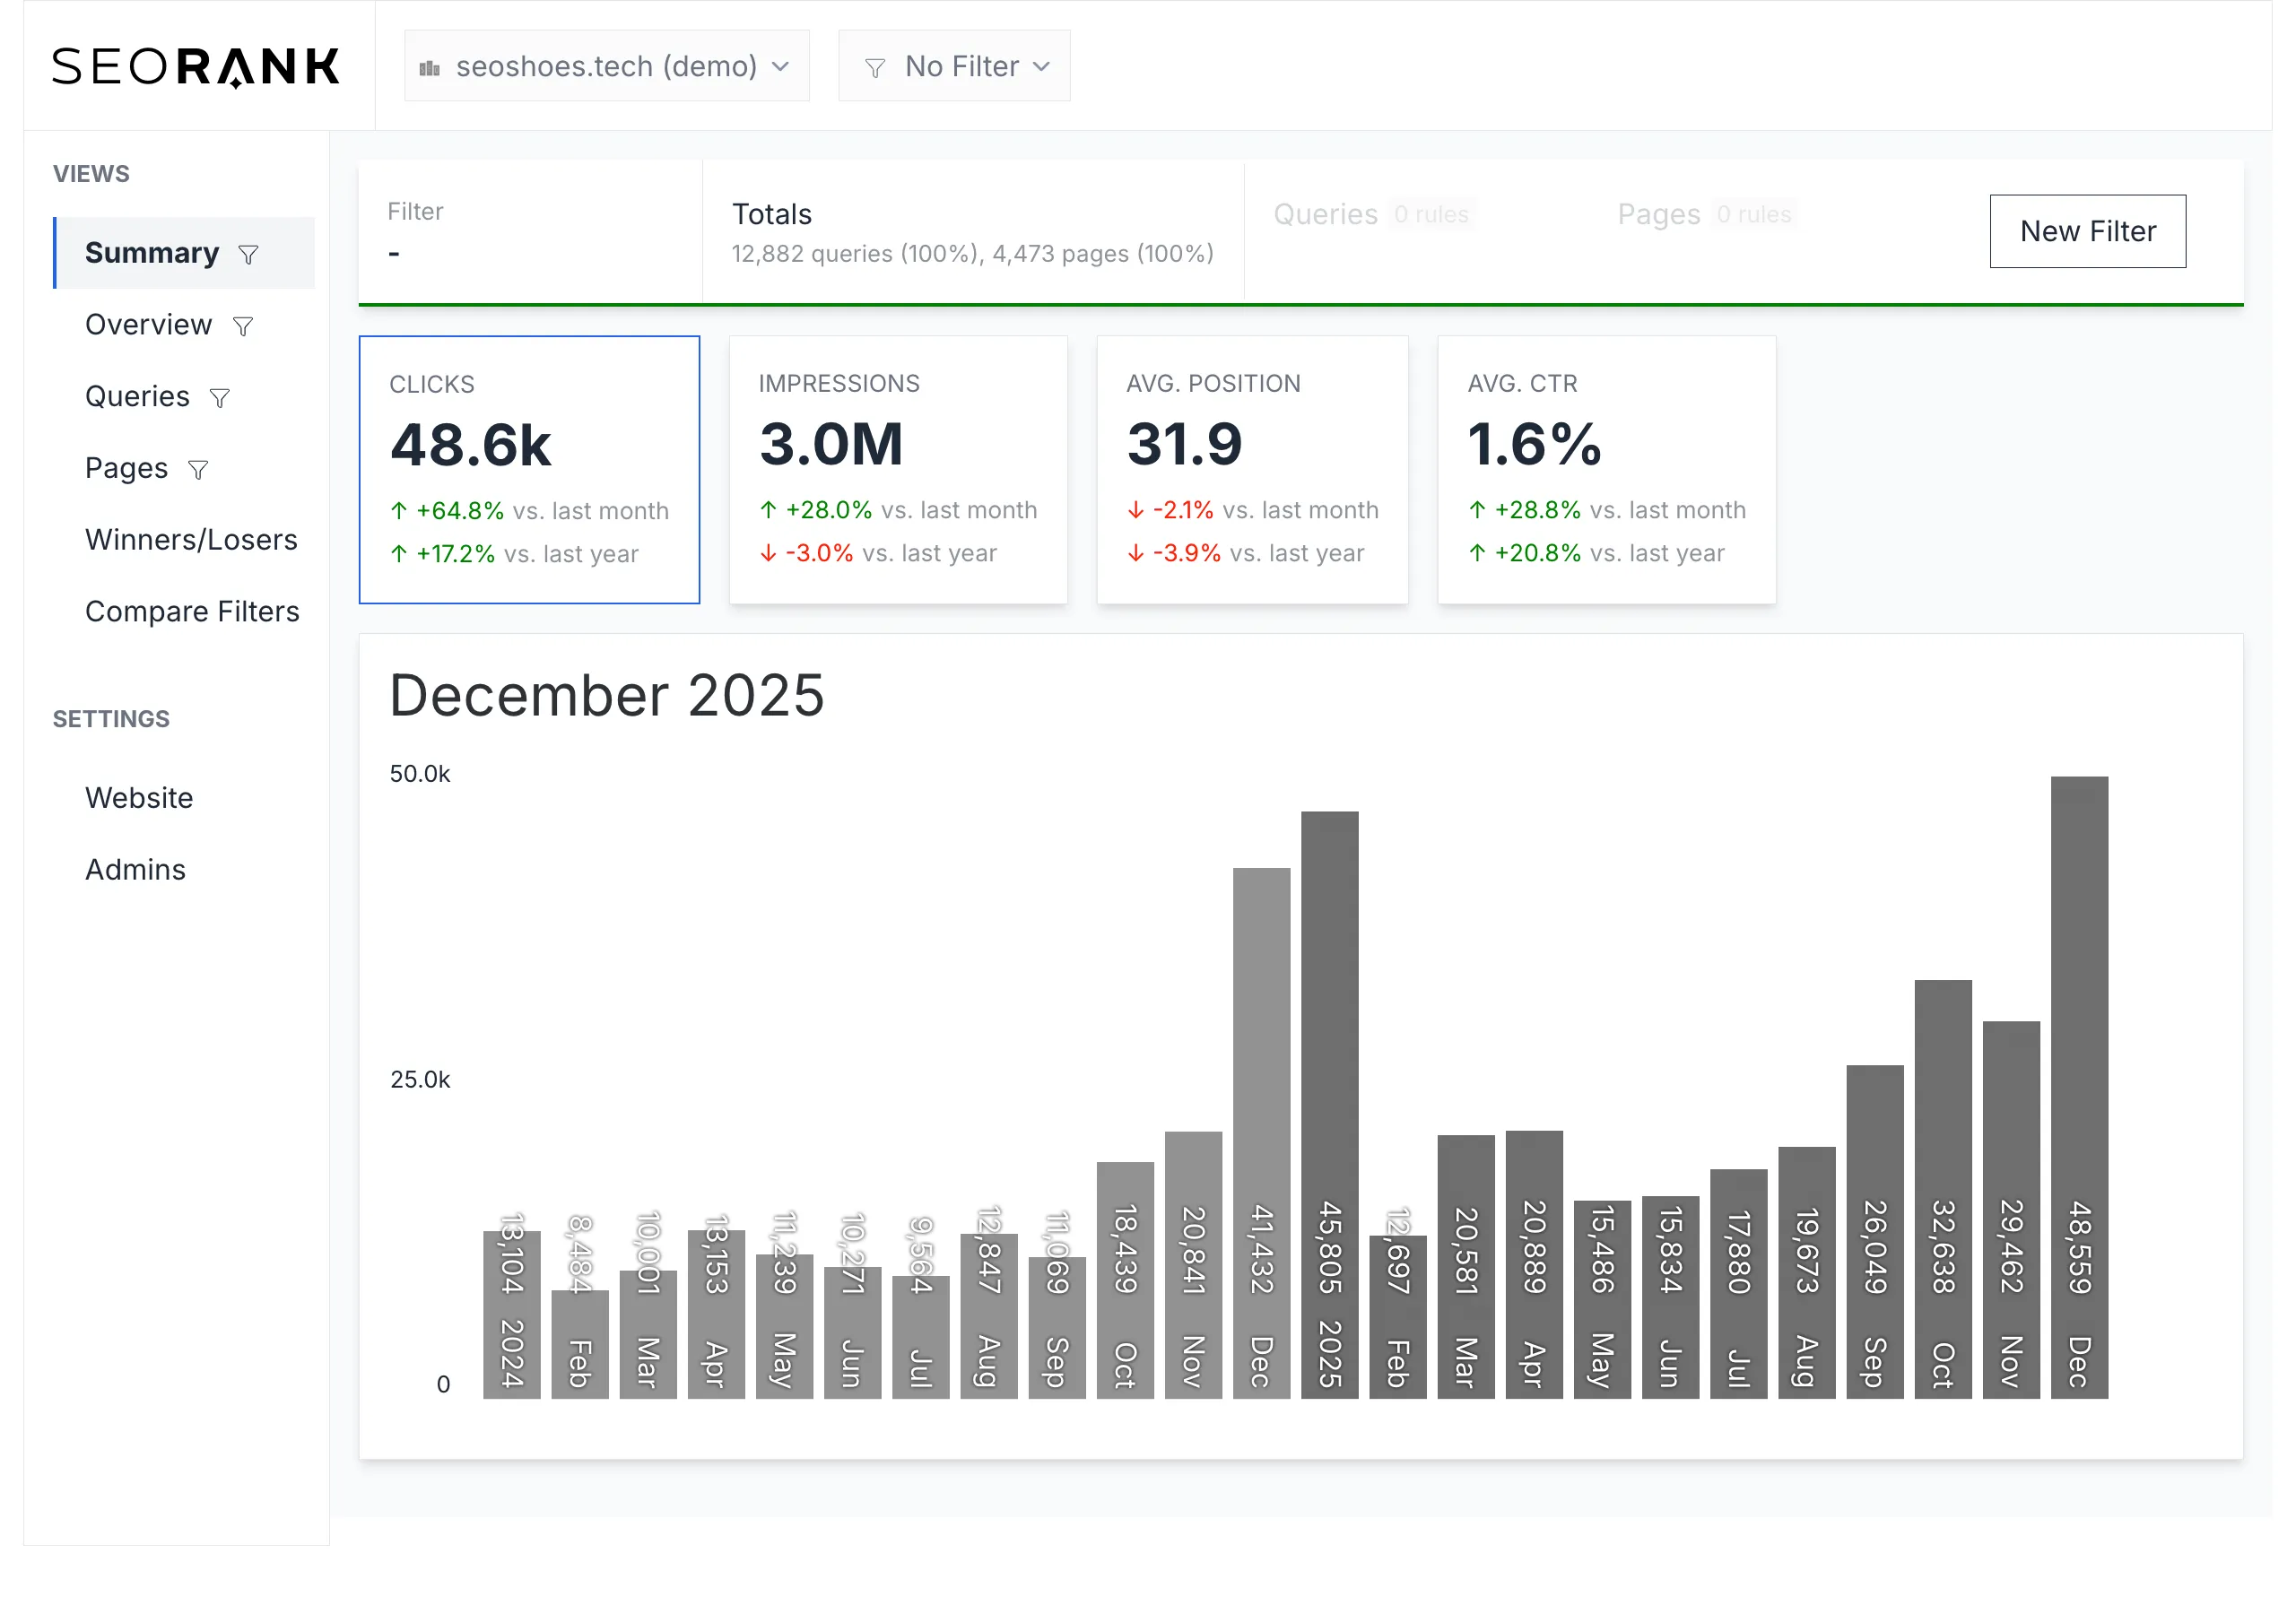The image size is (2296, 1614).
Task: Select the Avg. CTR metric card
Action: click(1606, 470)
